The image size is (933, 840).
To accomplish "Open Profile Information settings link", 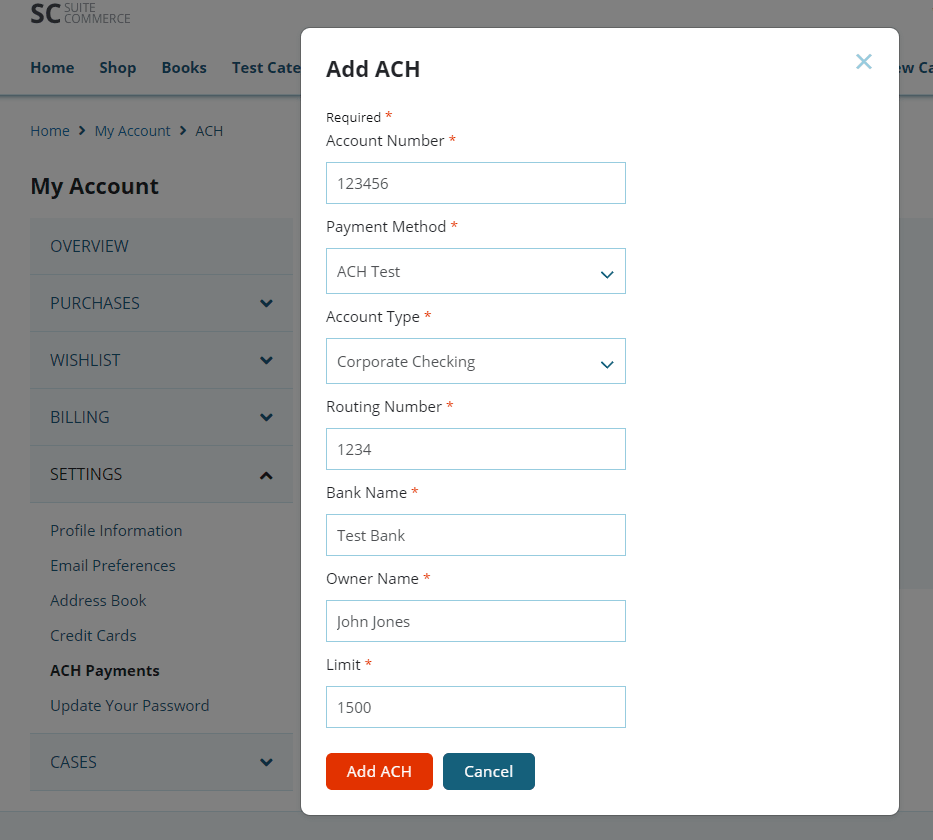I will 116,530.
